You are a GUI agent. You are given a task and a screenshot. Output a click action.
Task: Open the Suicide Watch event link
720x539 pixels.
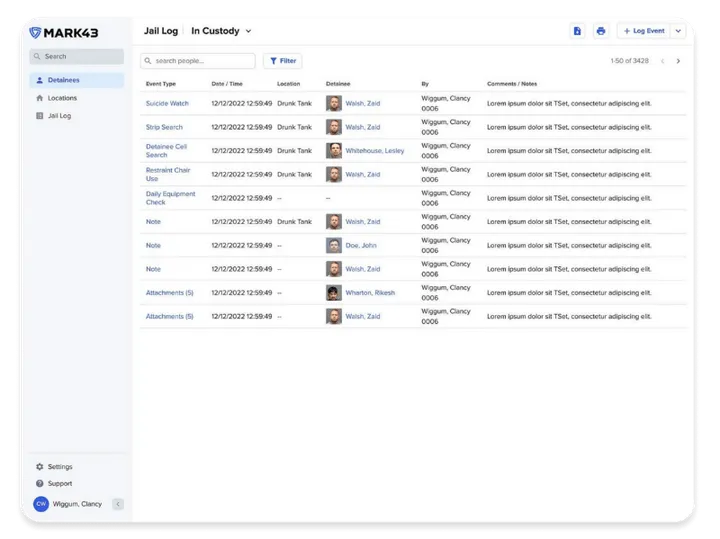pos(167,103)
